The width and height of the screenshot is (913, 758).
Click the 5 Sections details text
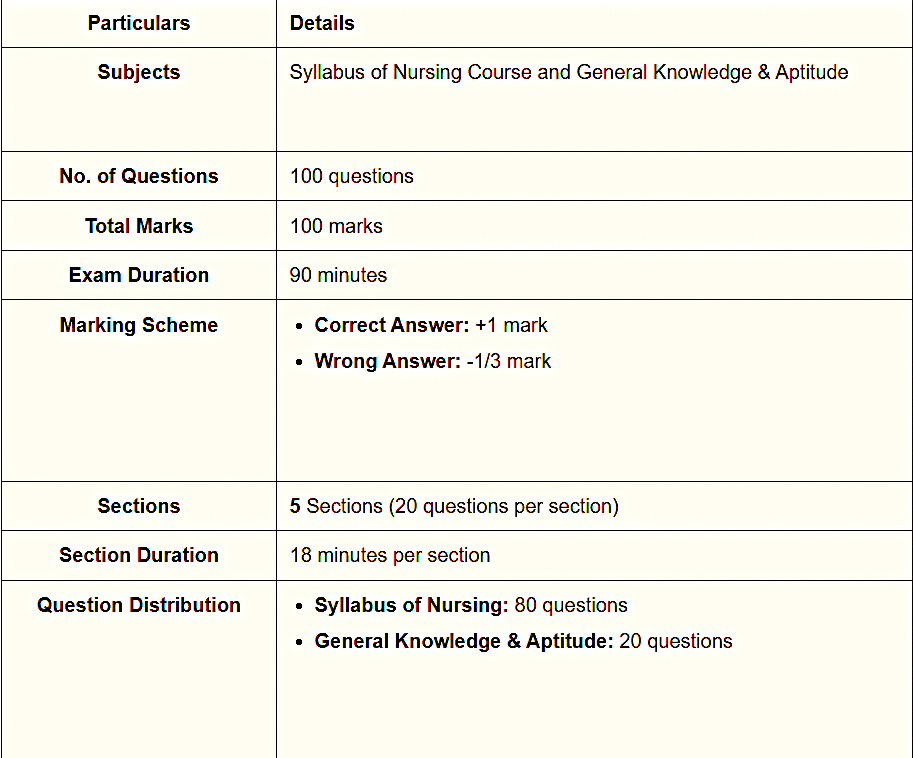pos(454,506)
